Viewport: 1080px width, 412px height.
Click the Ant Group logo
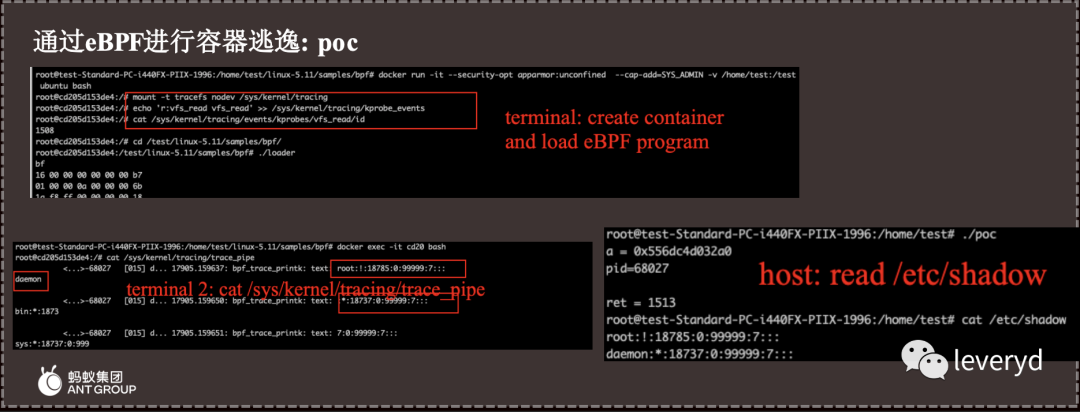(x=87, y=381)
